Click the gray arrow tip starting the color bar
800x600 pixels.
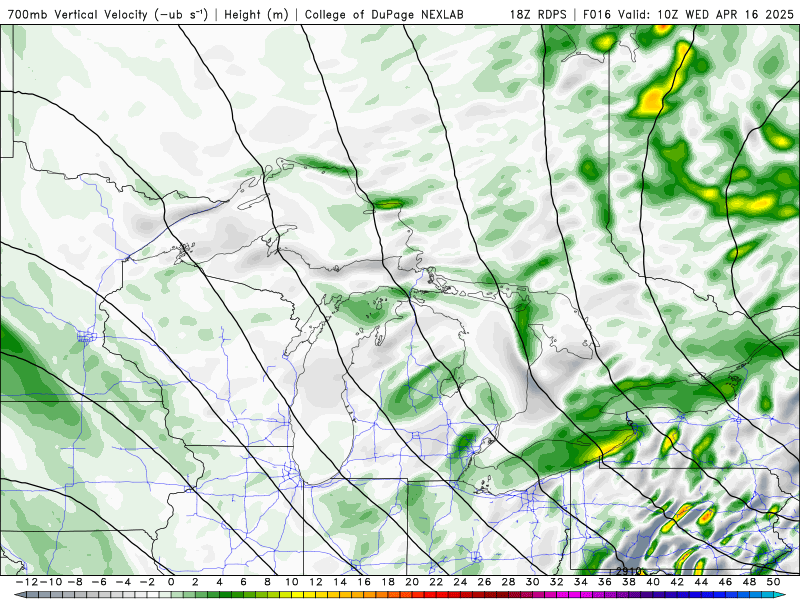[19, 595]
